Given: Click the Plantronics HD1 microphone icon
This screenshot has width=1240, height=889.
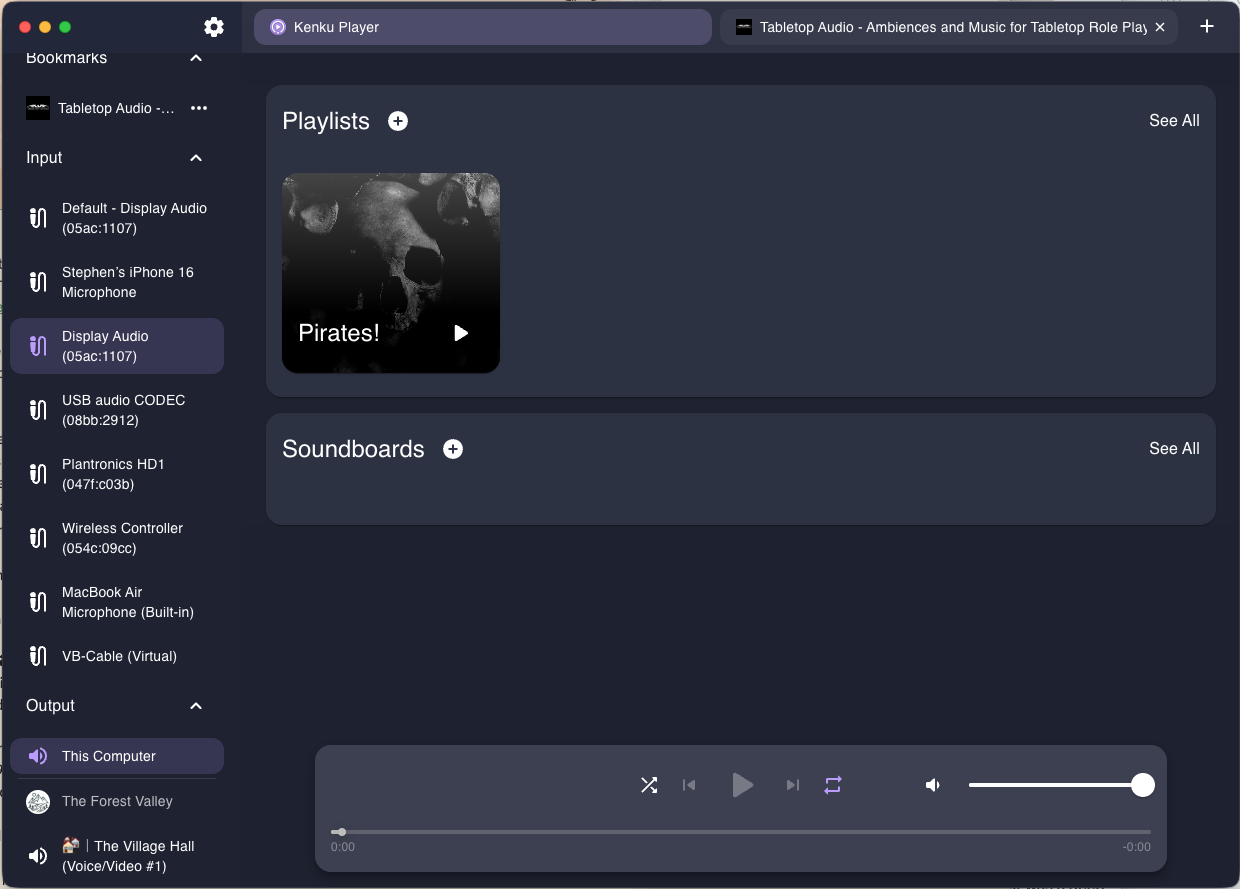Looking at the screenshot, I should coord(38,474).
